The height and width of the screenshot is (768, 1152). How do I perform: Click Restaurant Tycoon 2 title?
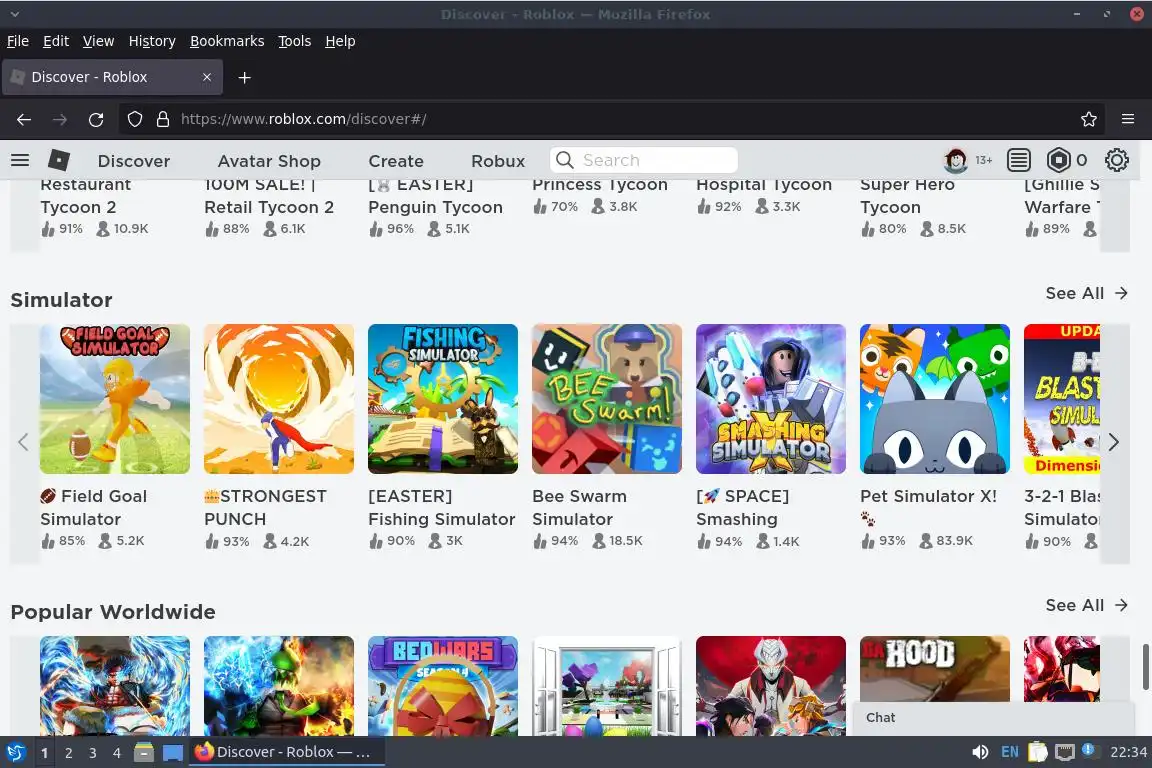pos(85,195)
